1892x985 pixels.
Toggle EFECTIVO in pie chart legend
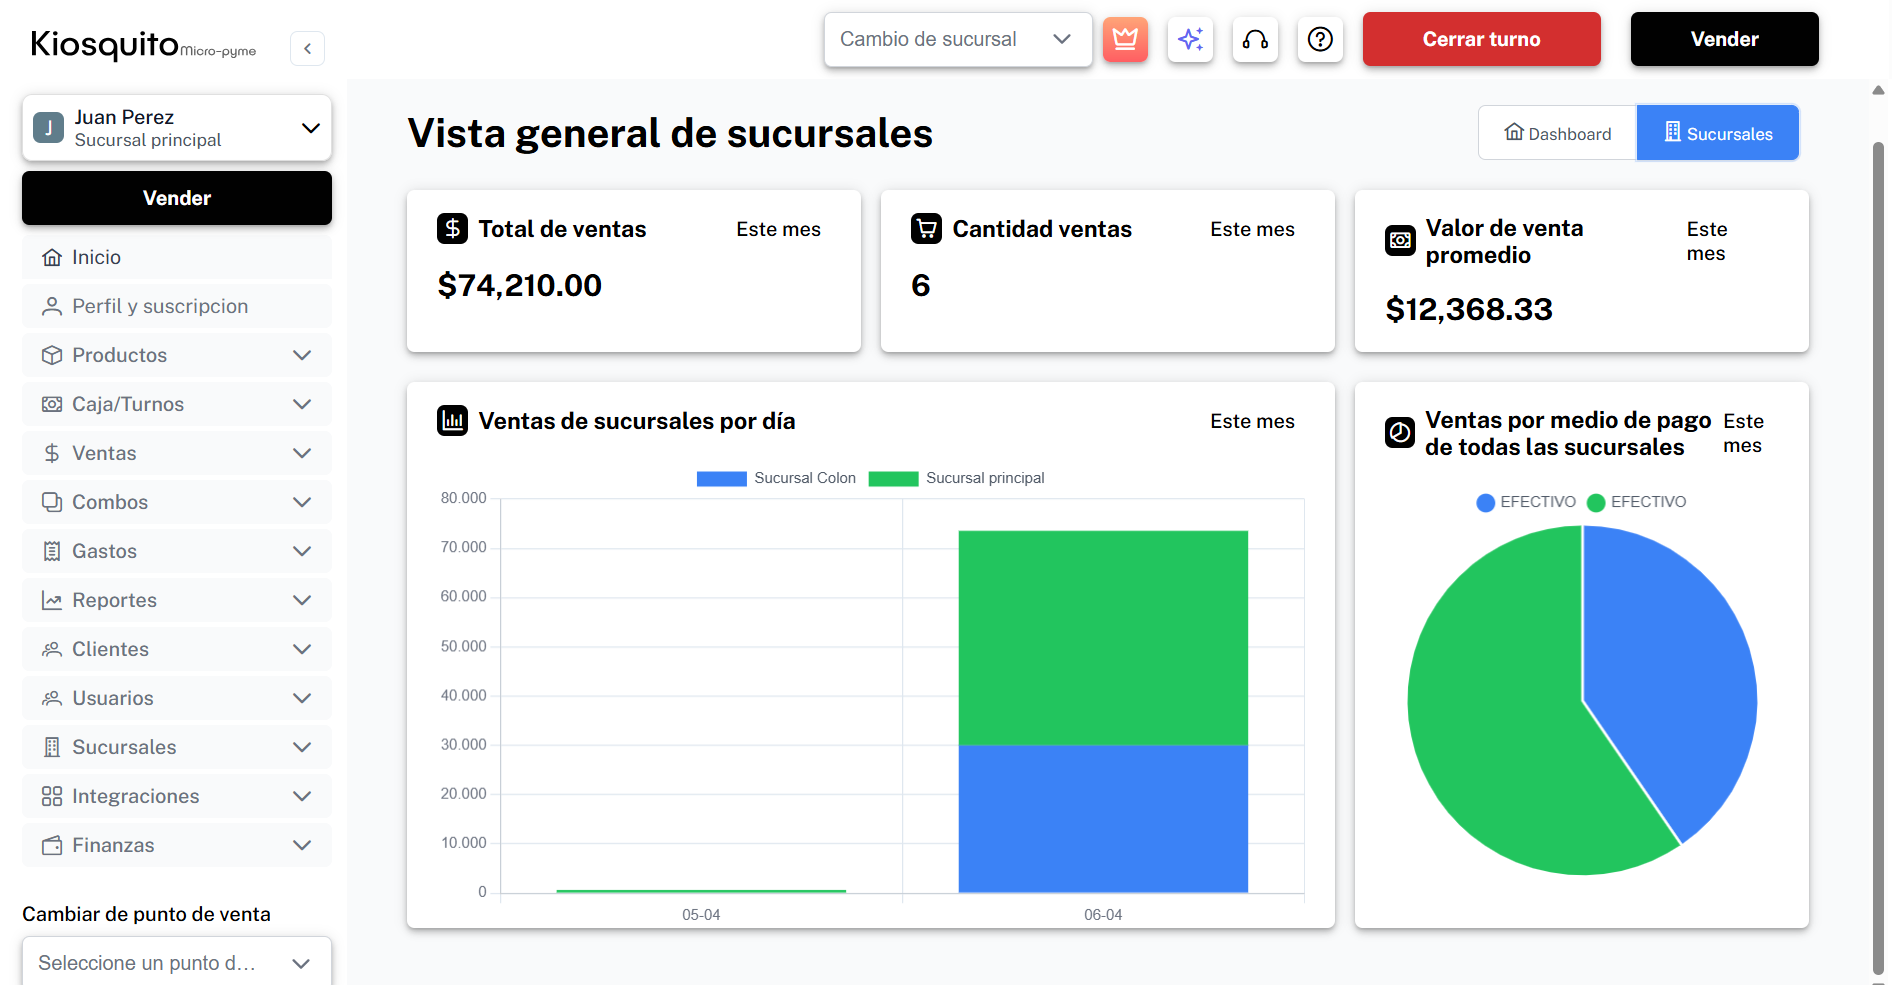coord(1525,502)
